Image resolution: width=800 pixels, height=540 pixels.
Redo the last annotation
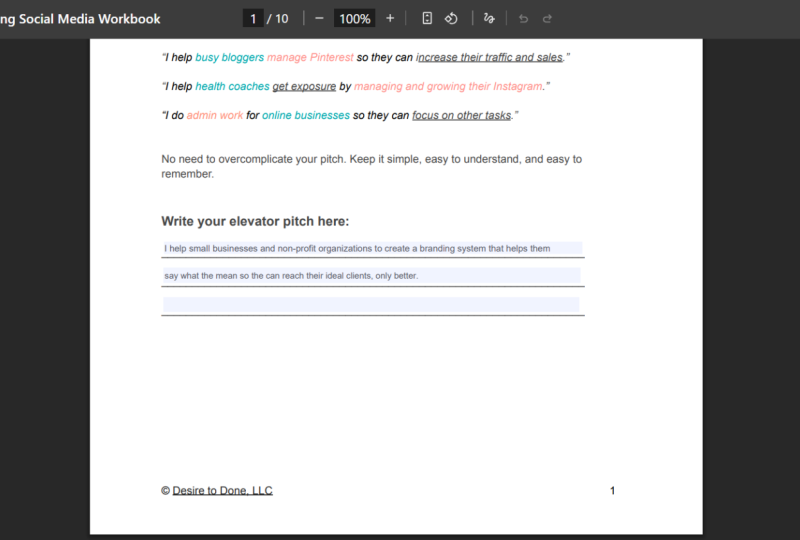pyautogui.click(x=547, y=19)
